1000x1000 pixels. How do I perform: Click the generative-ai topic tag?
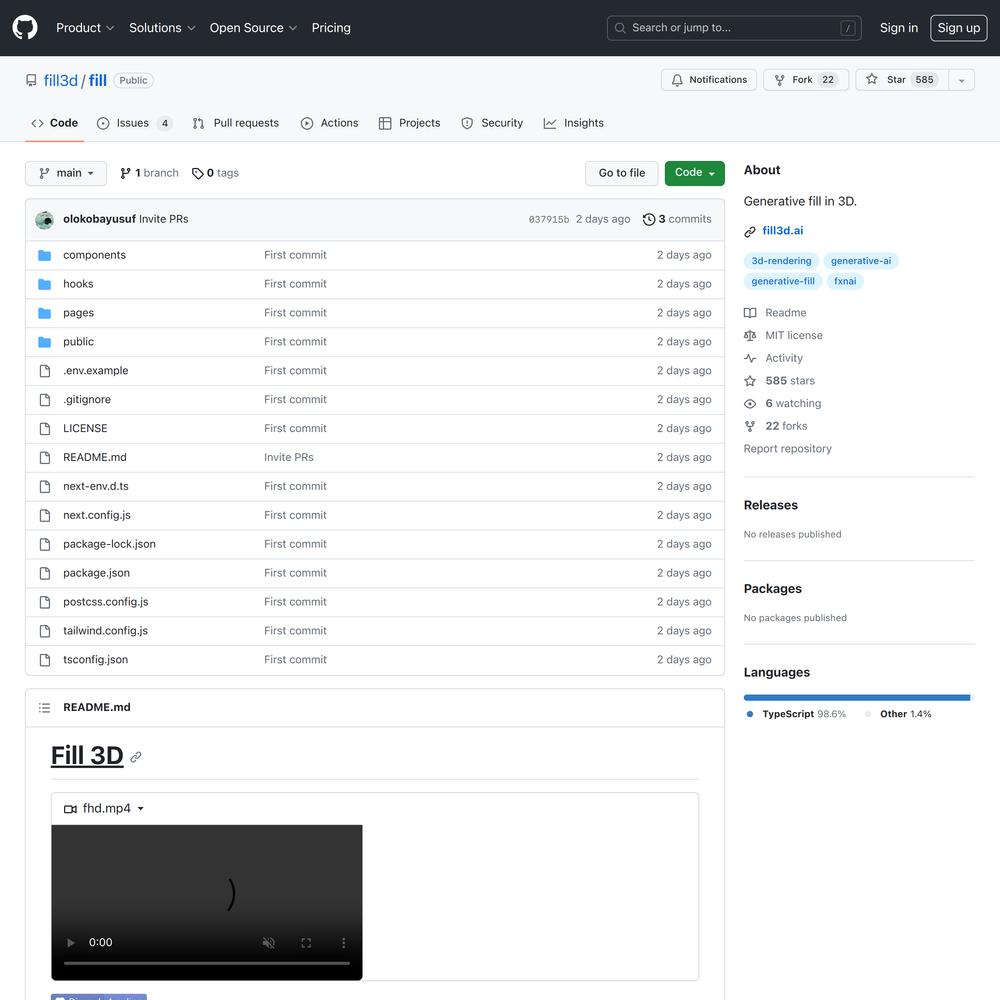860,261
